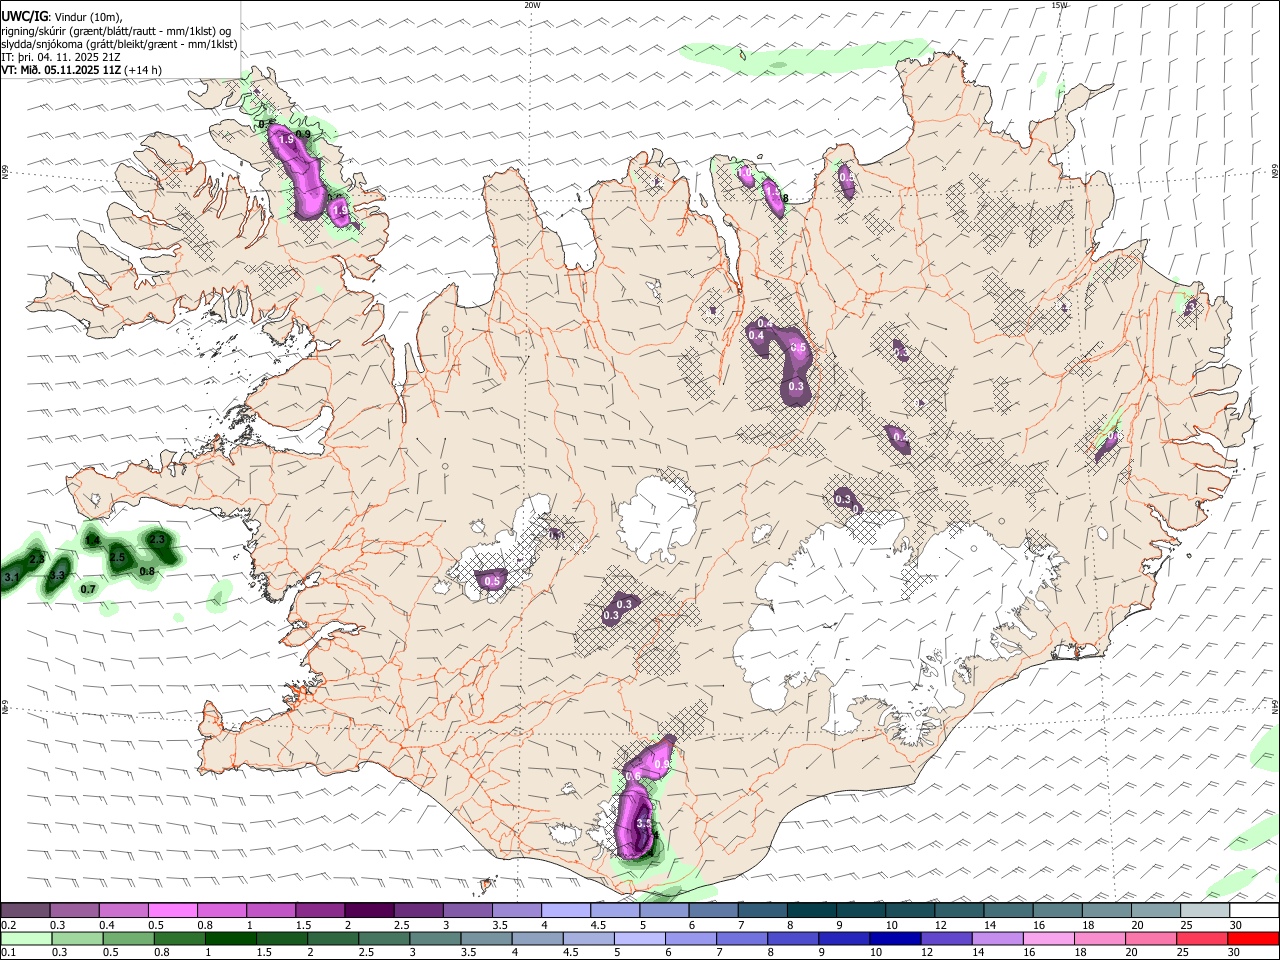
Task: Select the '2.3' rain value on the map
Action: click(157, 539)
